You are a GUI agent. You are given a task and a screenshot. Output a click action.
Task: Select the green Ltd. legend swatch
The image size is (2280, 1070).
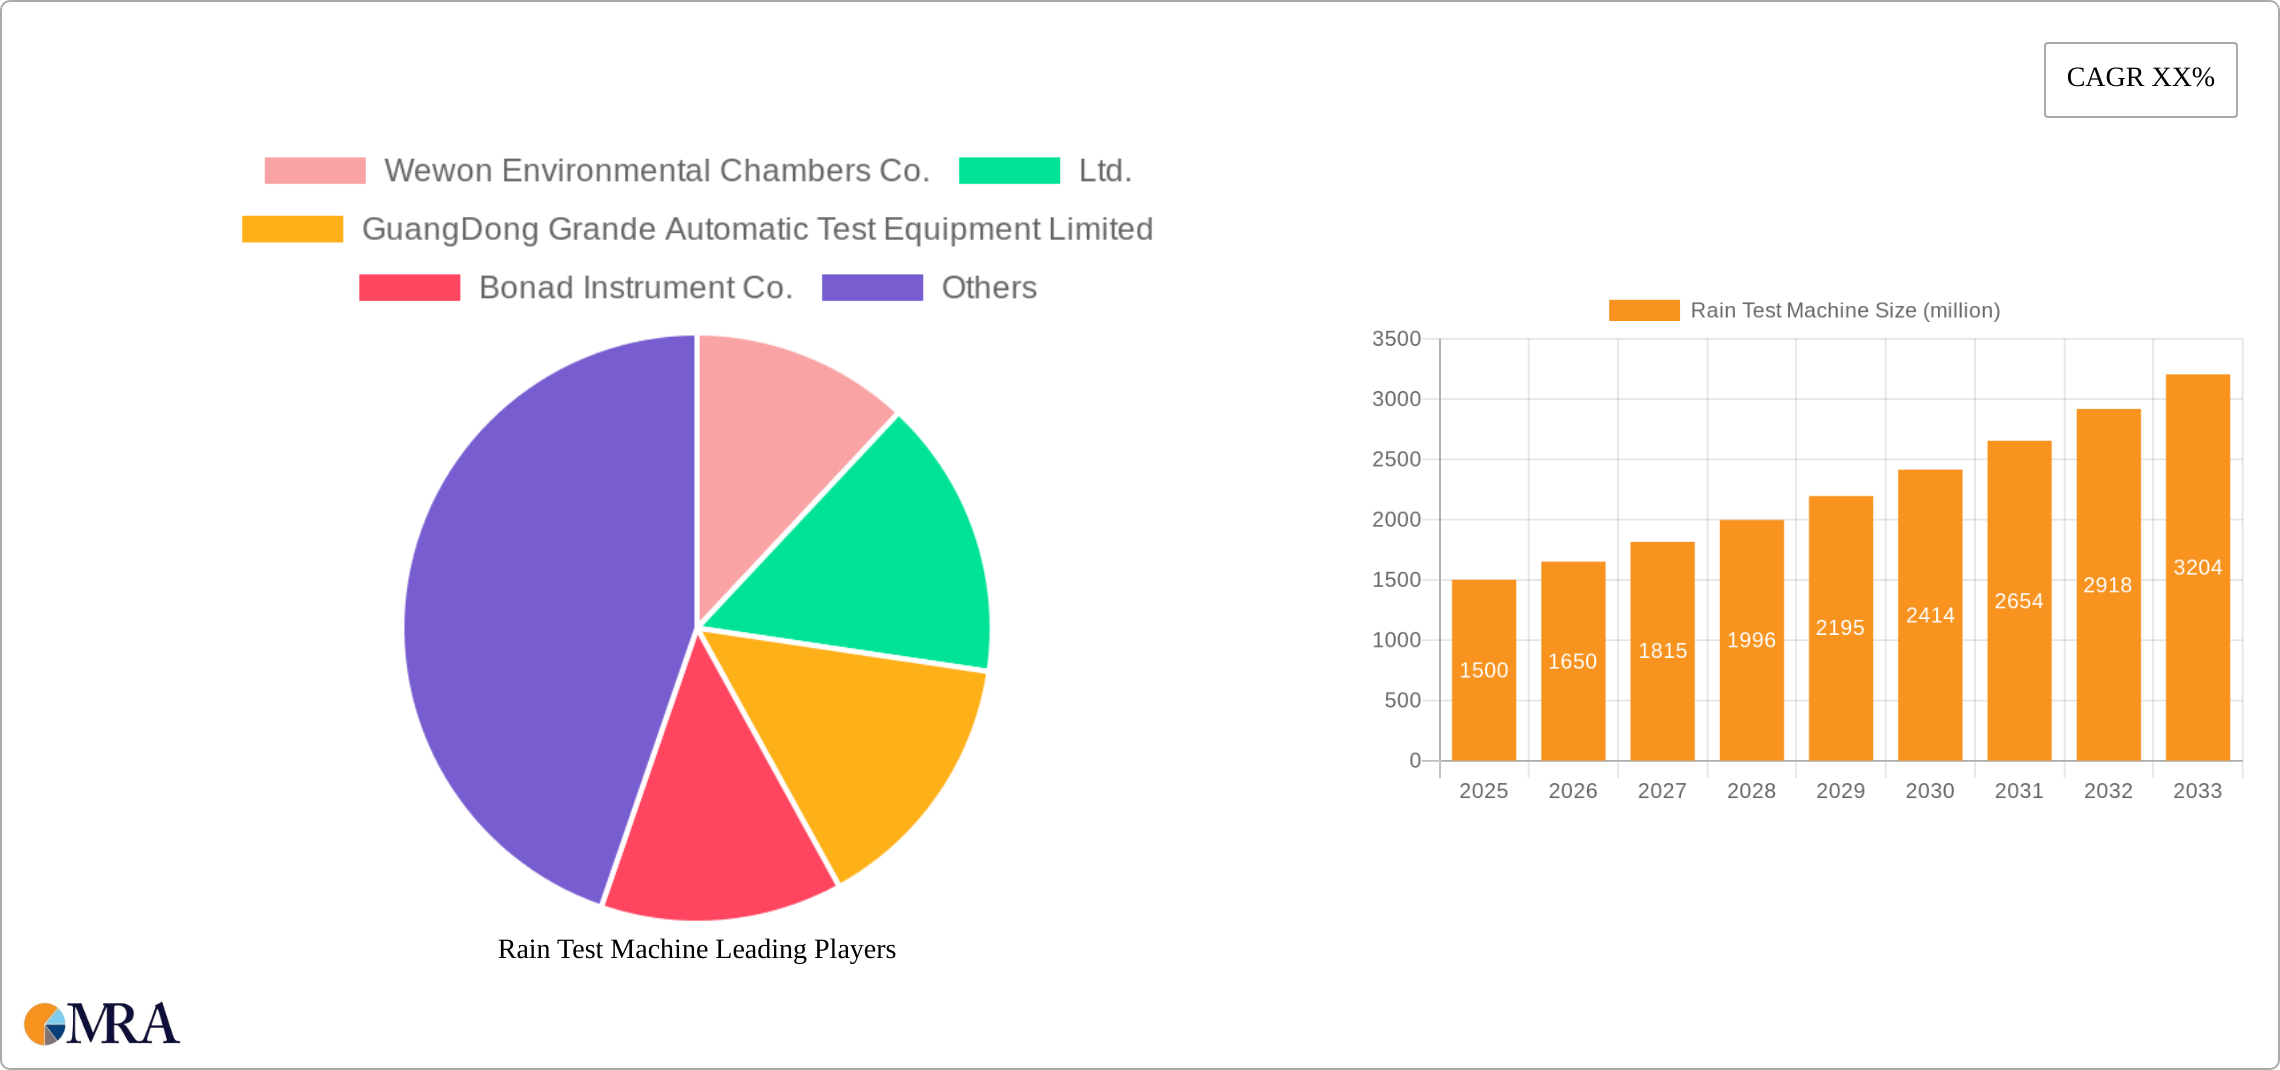1010,170
